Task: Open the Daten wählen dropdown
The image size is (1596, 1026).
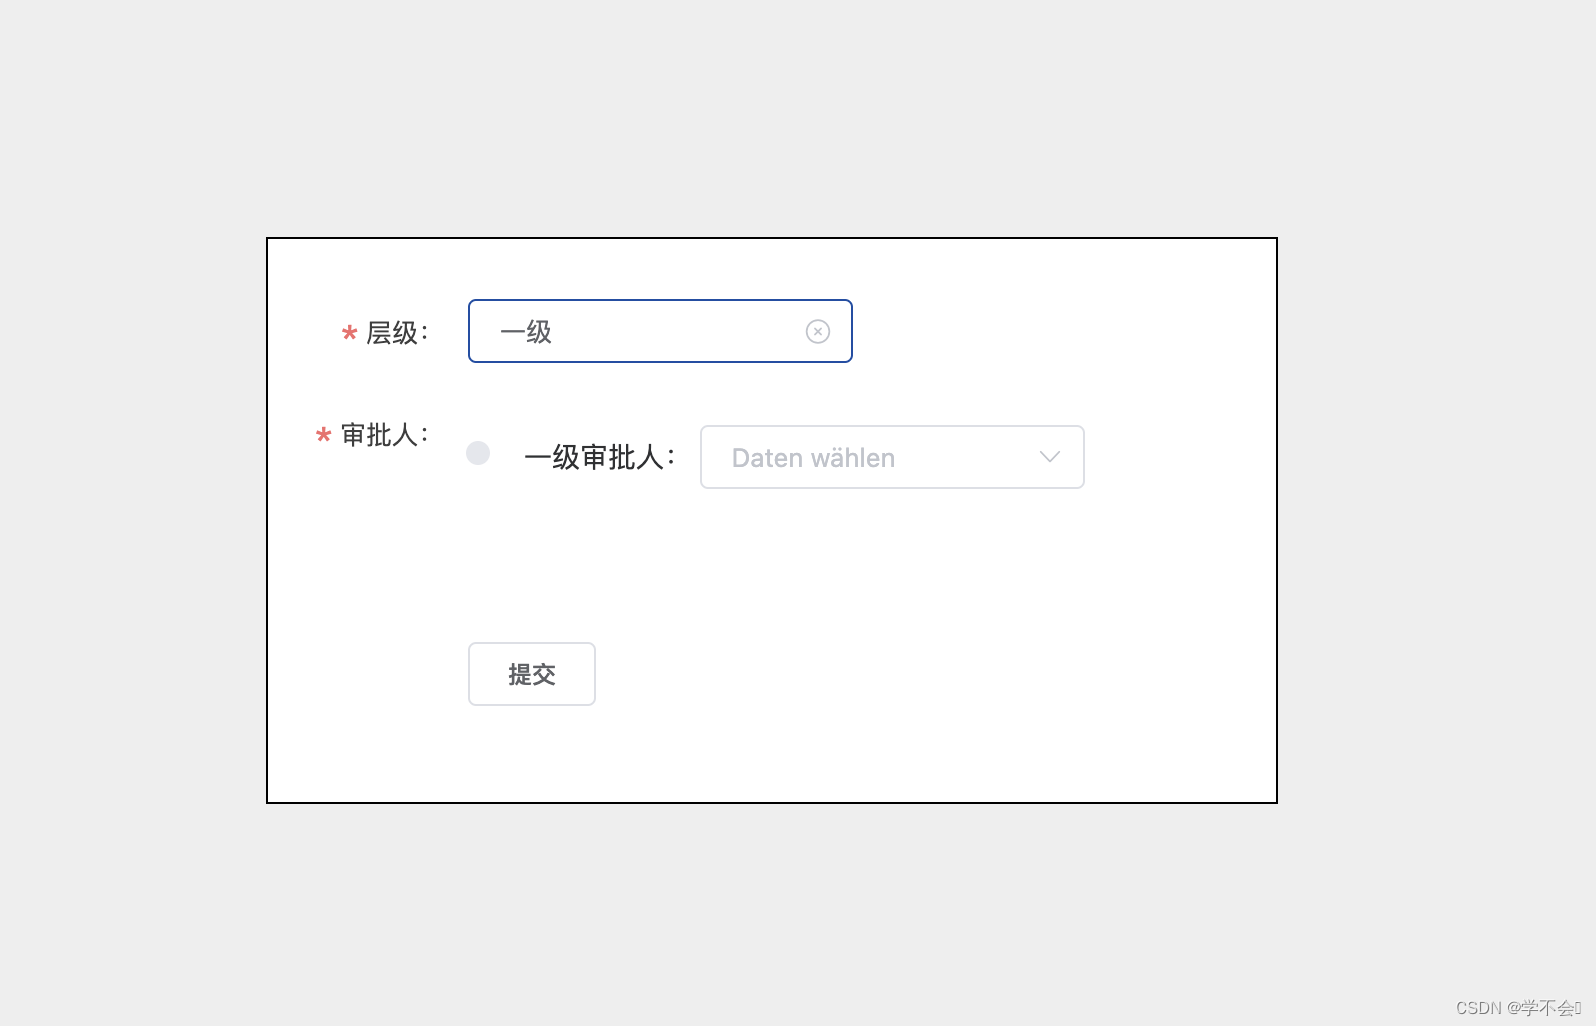Action: point(892,457)
